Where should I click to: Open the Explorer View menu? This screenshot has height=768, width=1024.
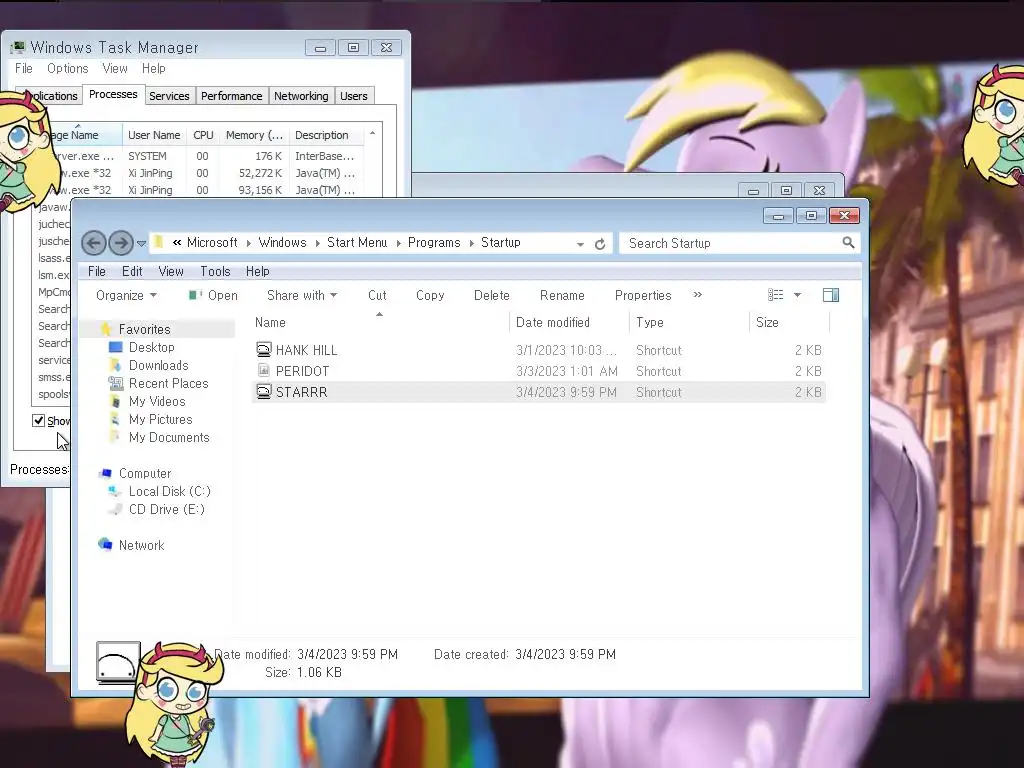(x=171, y=271)
